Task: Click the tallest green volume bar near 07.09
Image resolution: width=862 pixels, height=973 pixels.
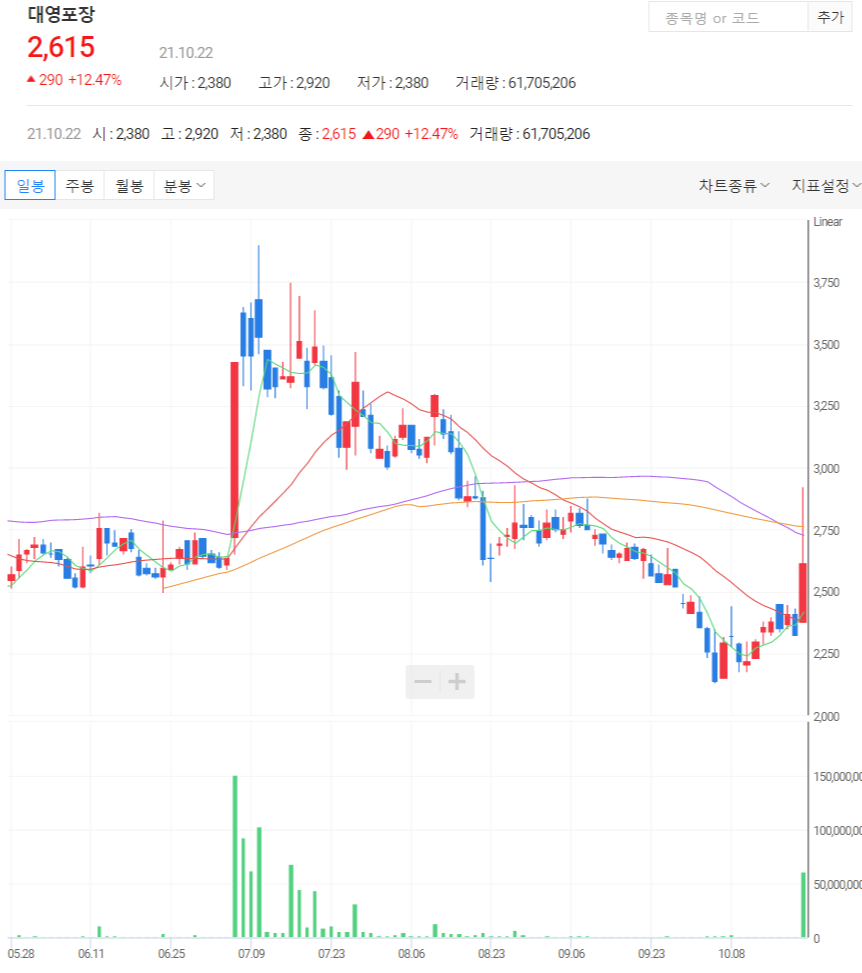Action: 235,856
